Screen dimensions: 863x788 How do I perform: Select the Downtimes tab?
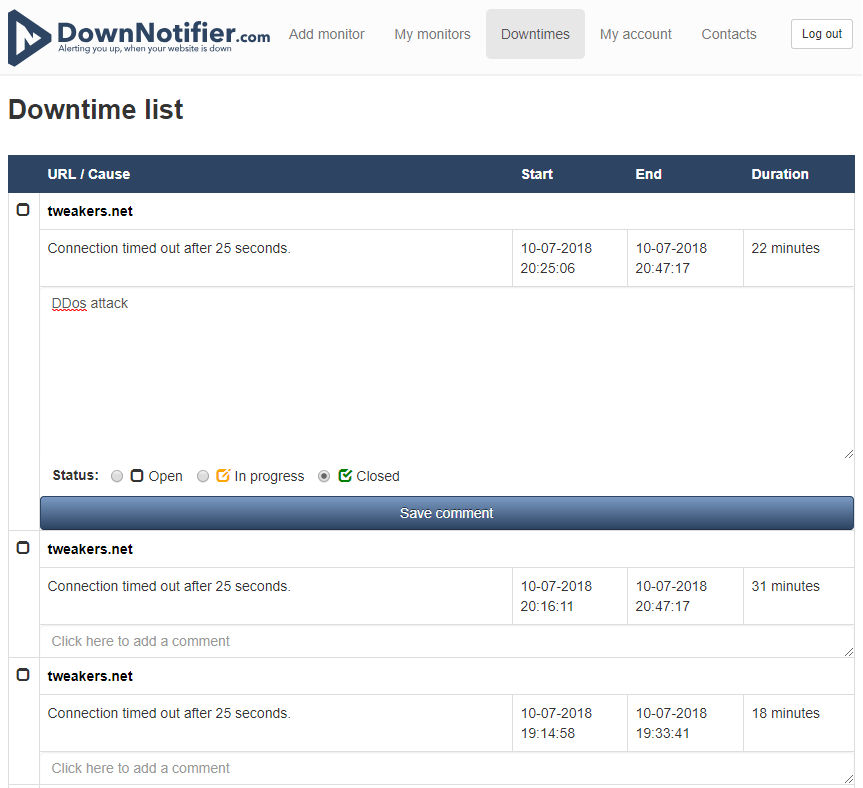pos(535,34)
